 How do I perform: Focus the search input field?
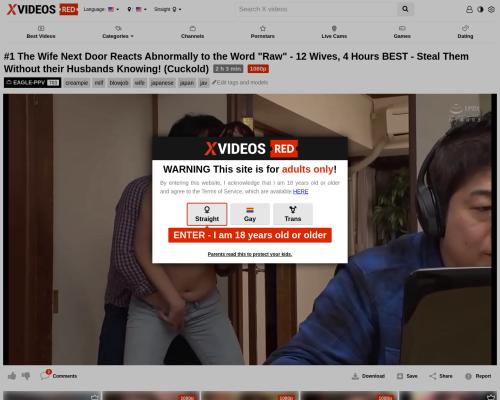coord(317,9)
